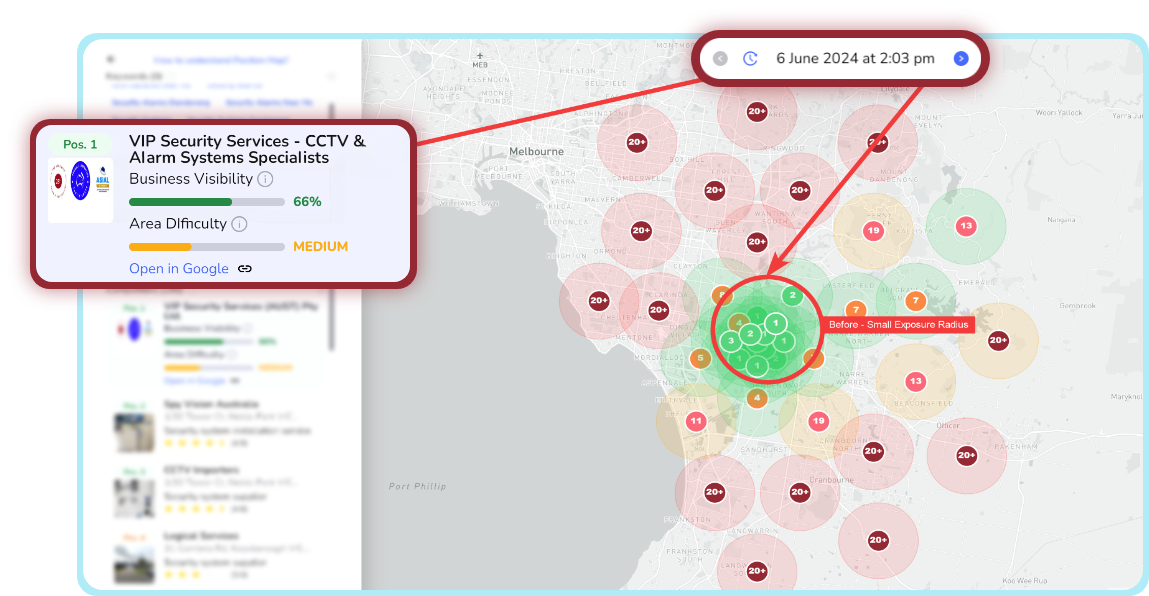Select the 20+ marker above Cheltenham
Viewport: 1149px width, 596px height.
coord(599,301)
